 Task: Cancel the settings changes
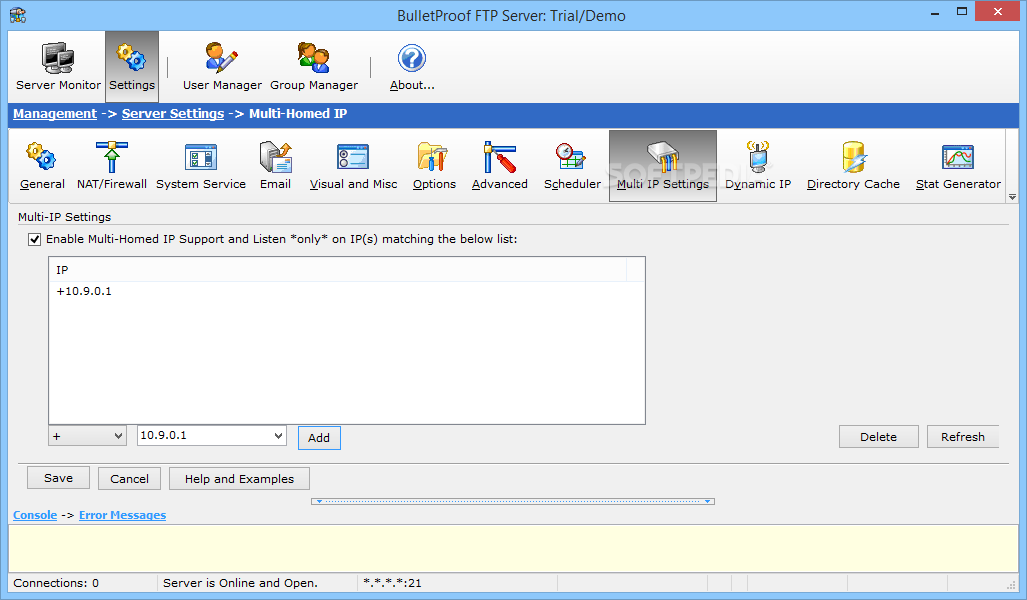coord(129,479)
